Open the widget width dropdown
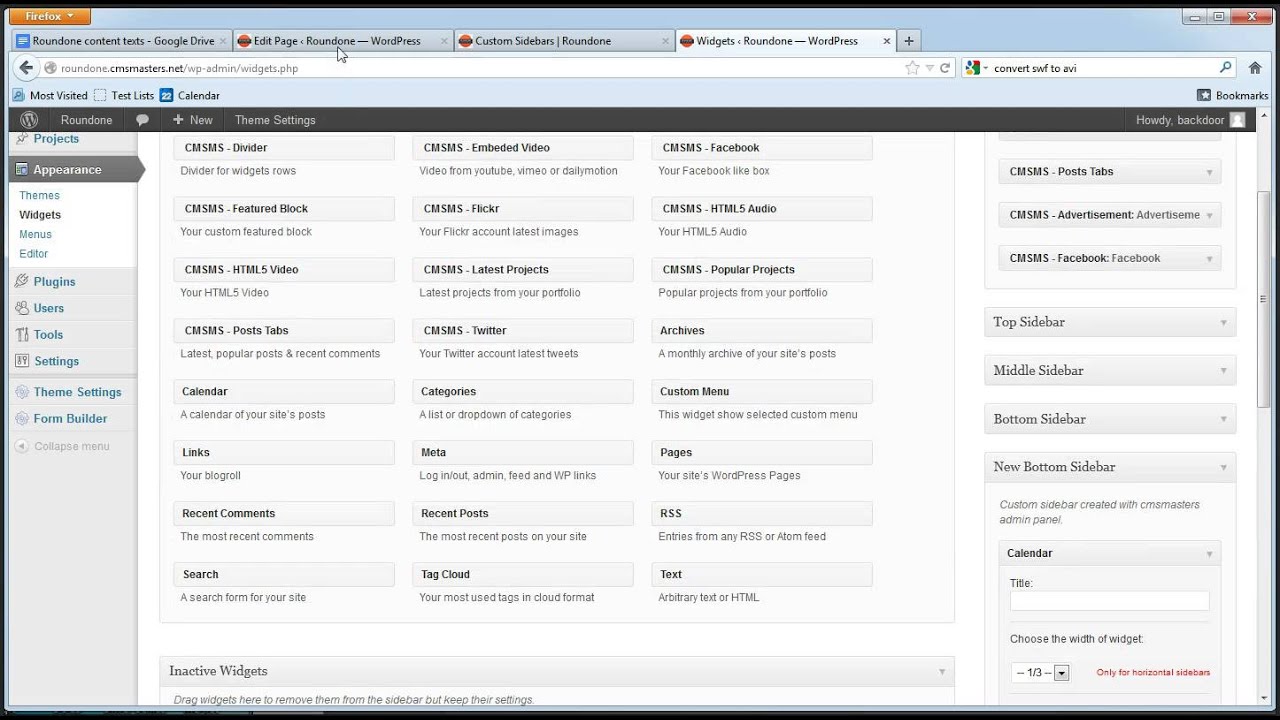This screenshot has width=1280, height=720. tap(1041, 673)
